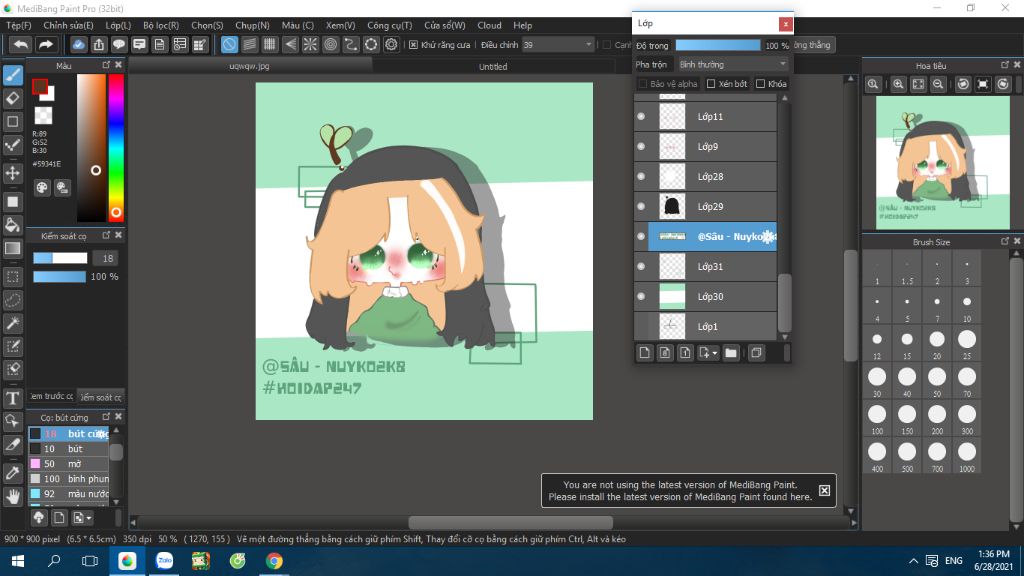Select the Lasso tool
The height and width of the screenshot is (576, 1024).
[x=13, y=300]
